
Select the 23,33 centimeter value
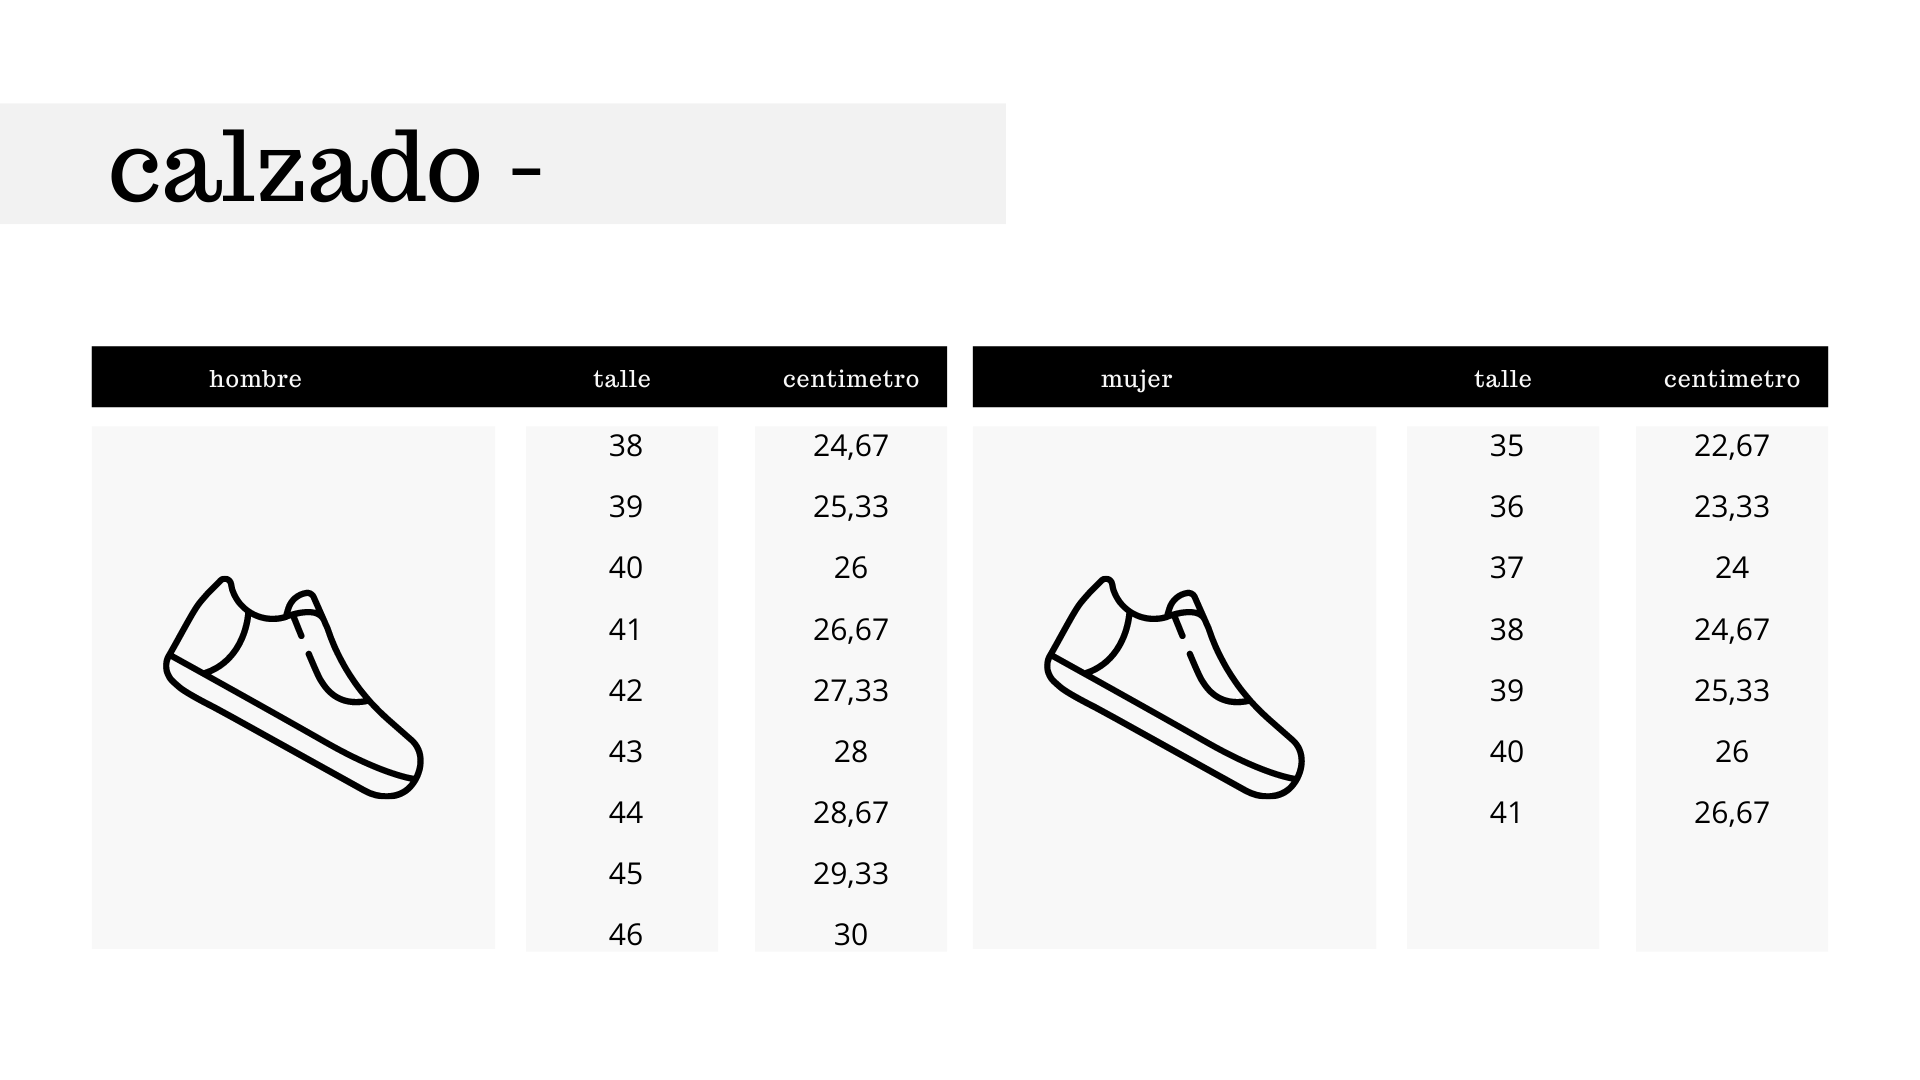point(1732,506)
